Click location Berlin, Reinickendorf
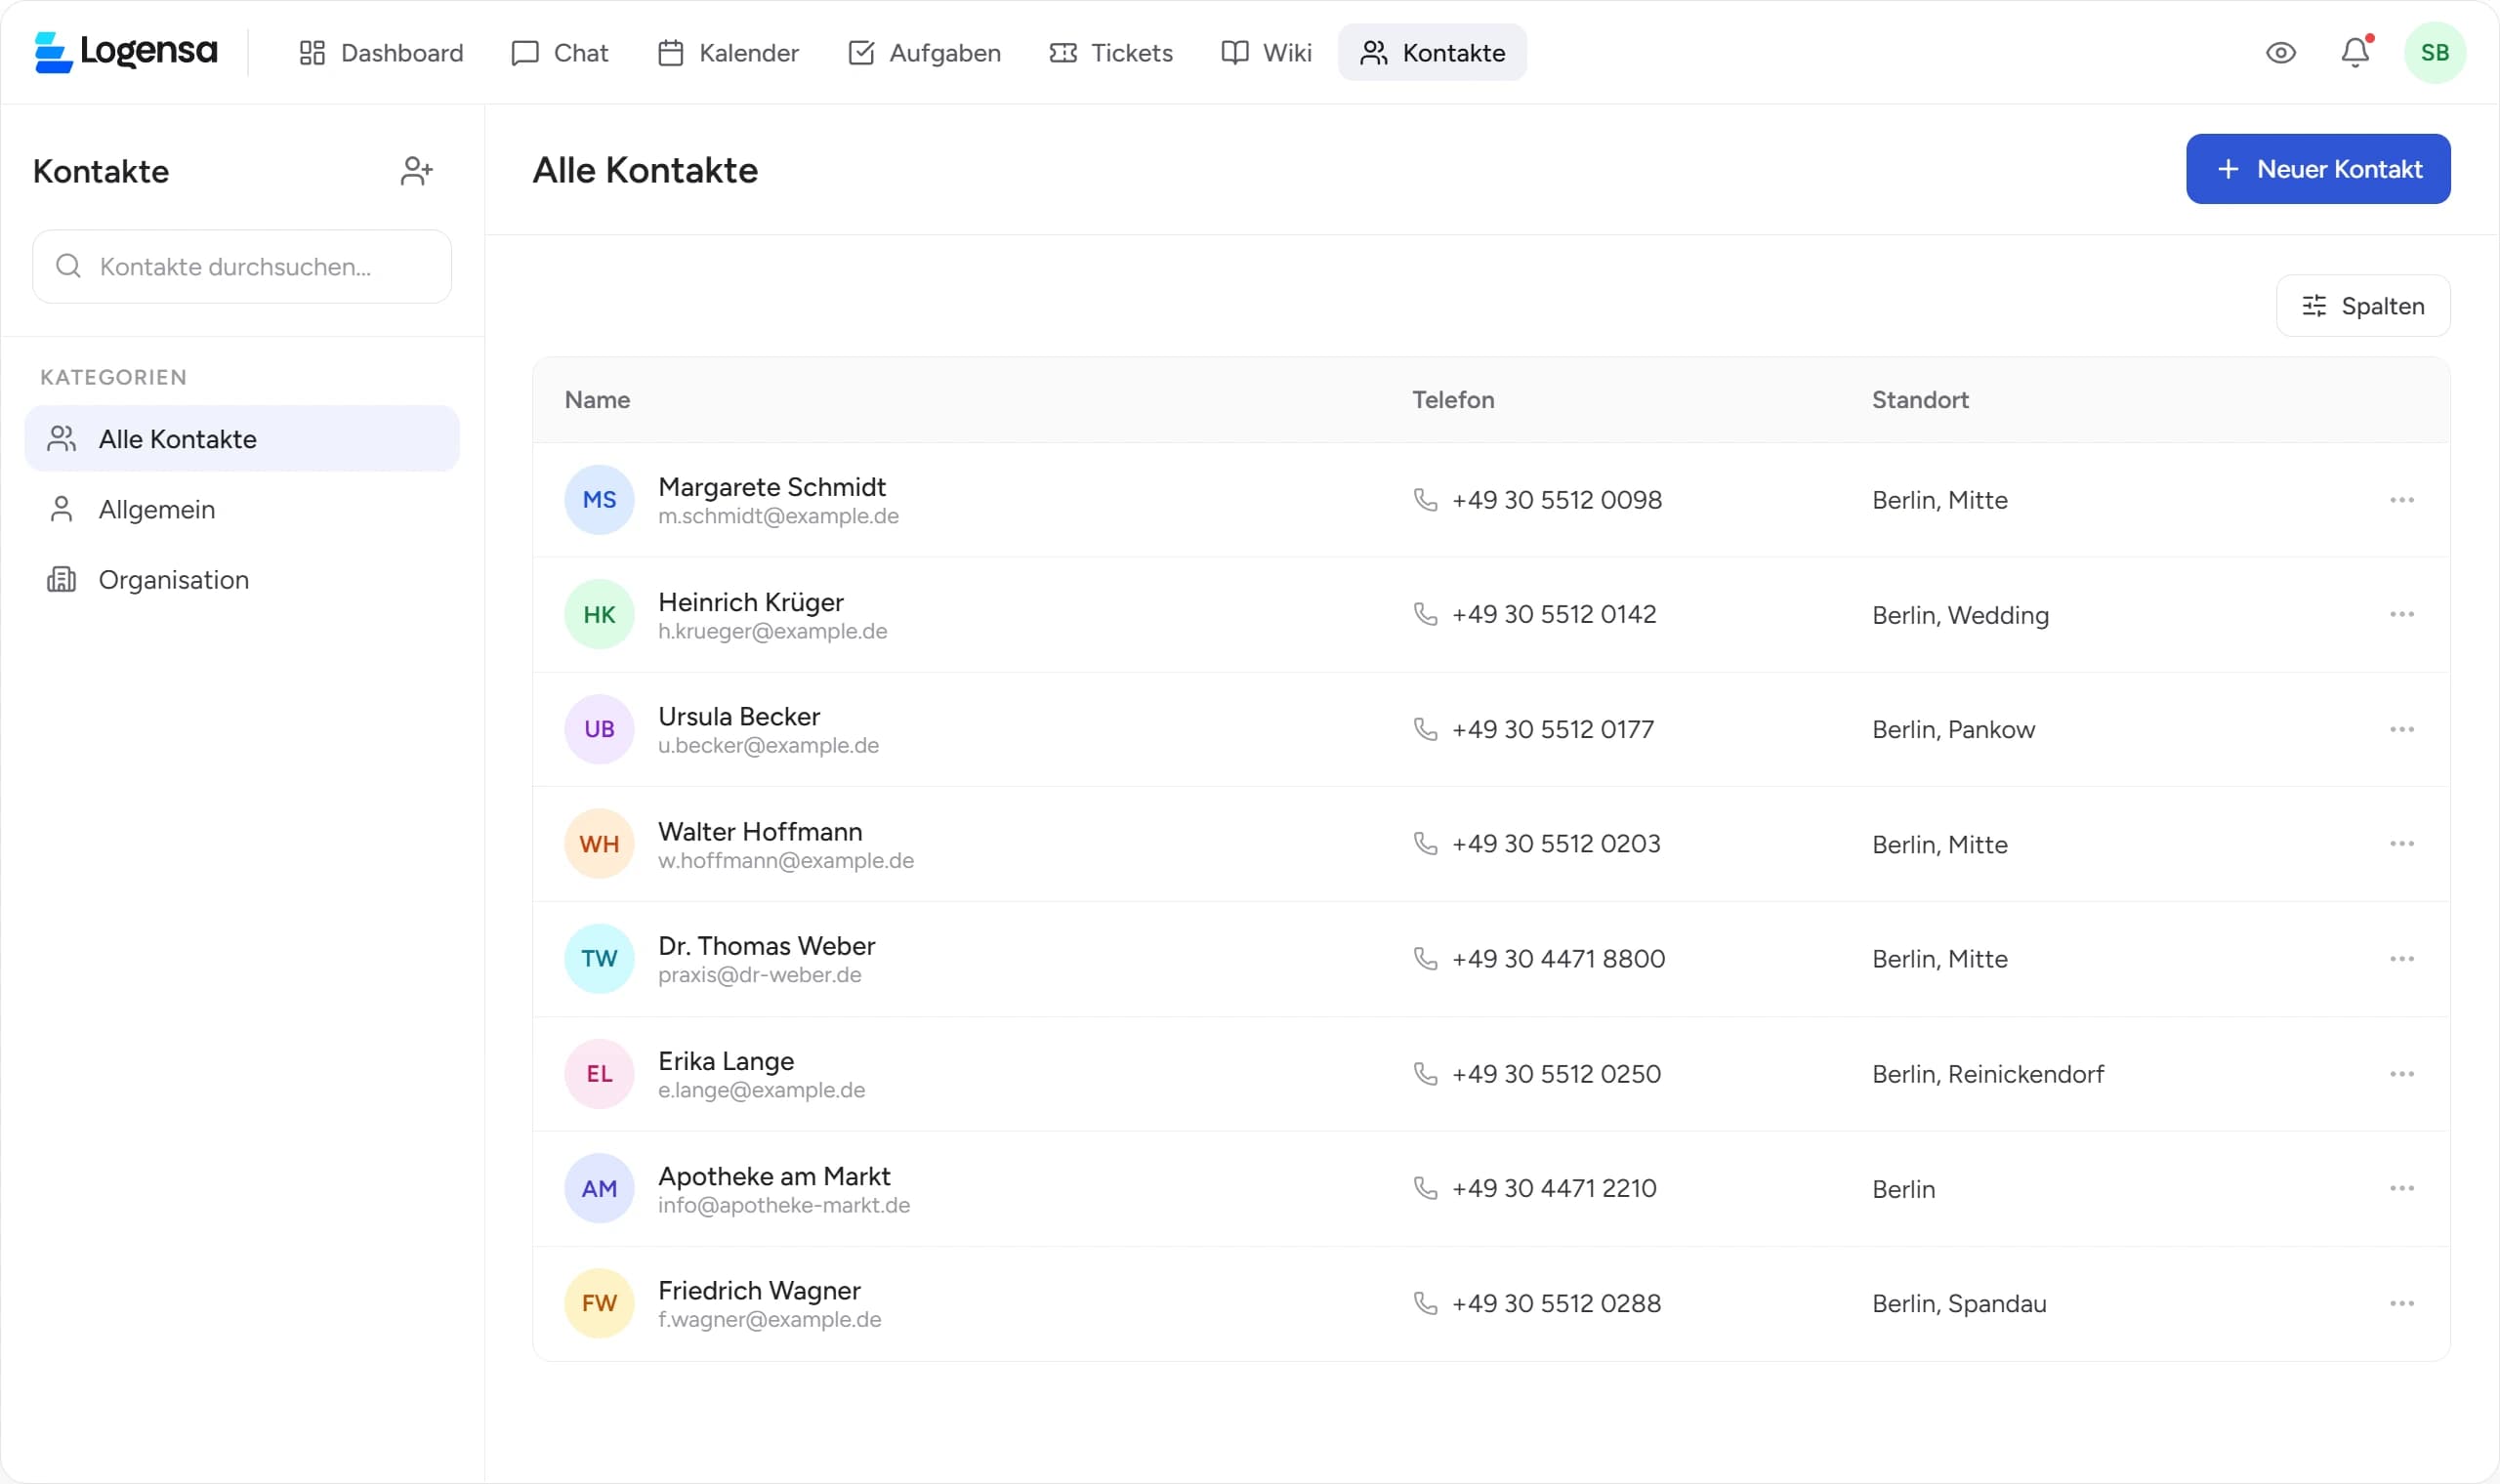 pos(1988,1074)
